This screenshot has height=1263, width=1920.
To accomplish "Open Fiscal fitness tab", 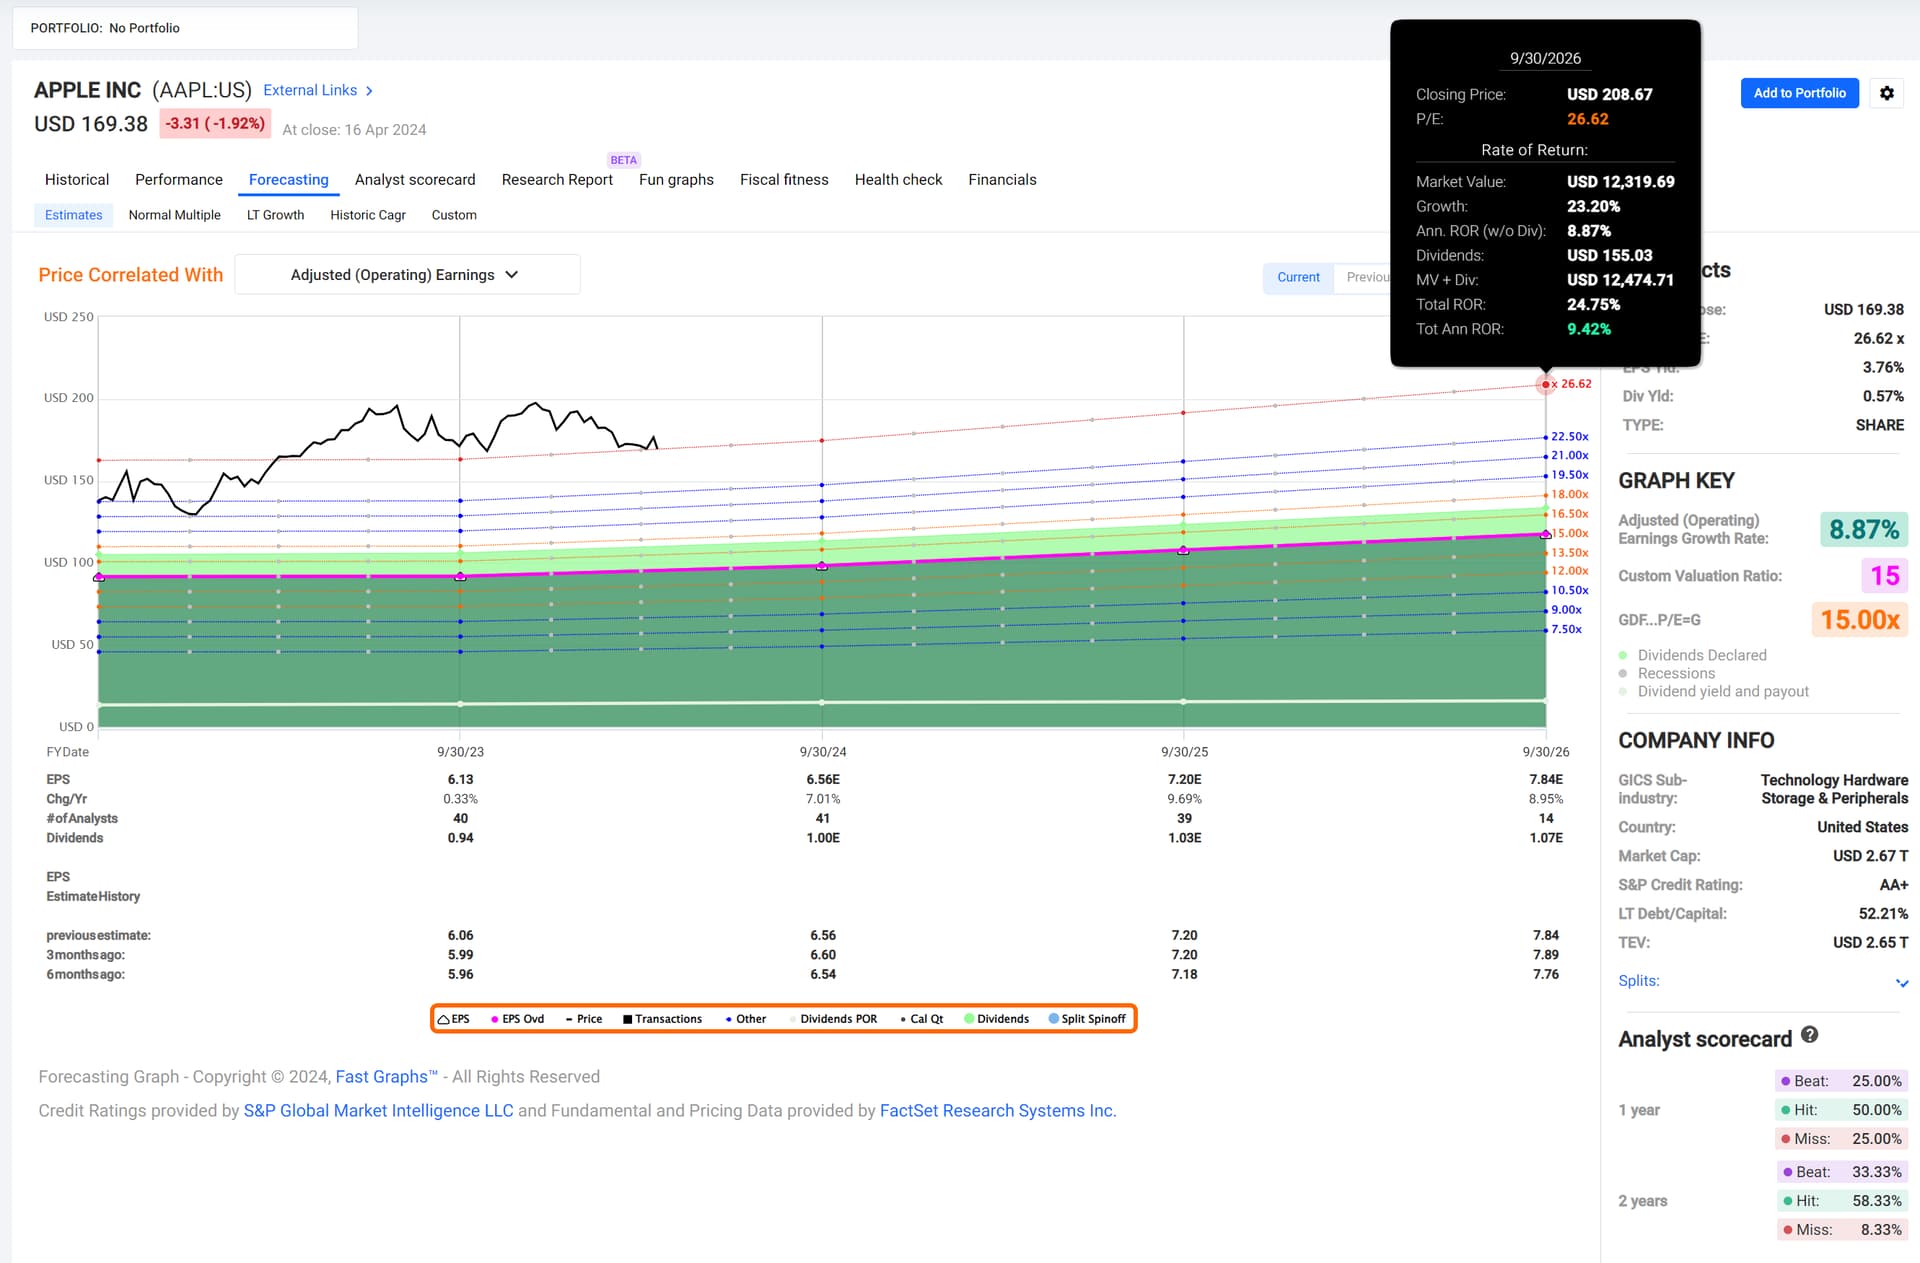I will coord(784,180).
